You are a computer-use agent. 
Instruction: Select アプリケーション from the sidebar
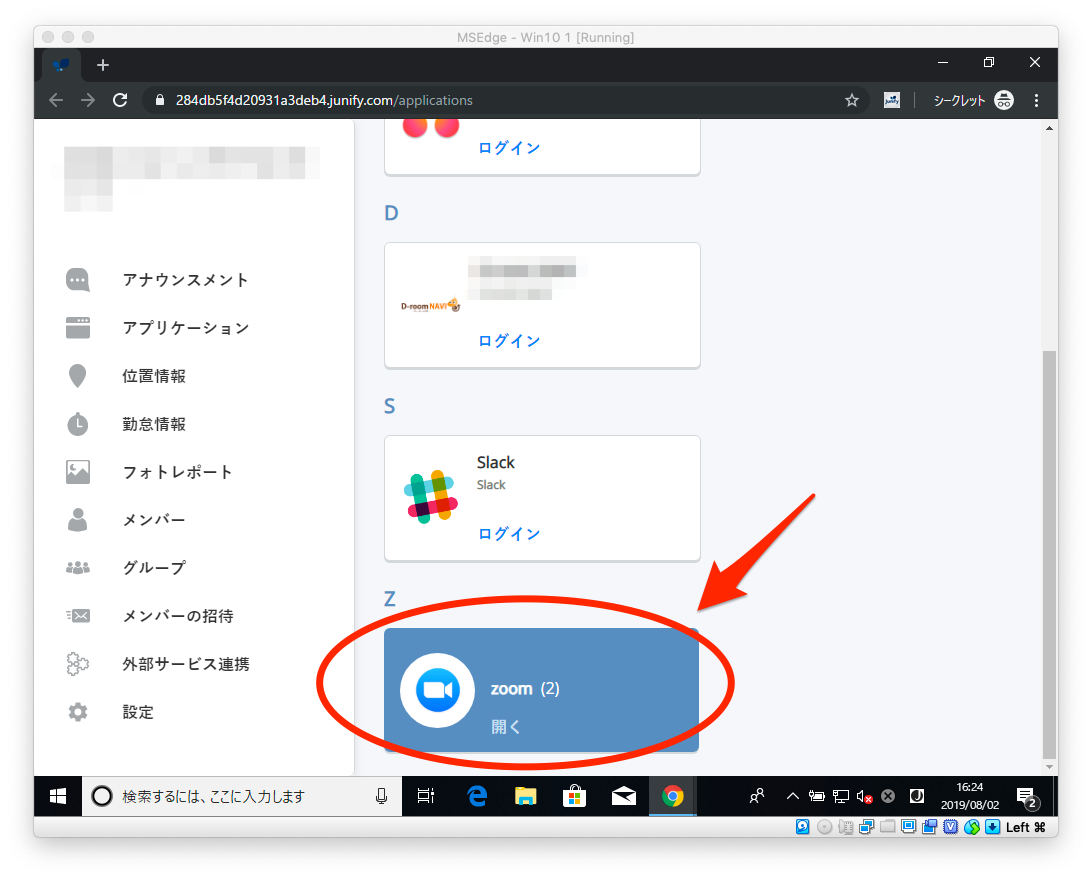pyautogui.click(x=185, y=328)
